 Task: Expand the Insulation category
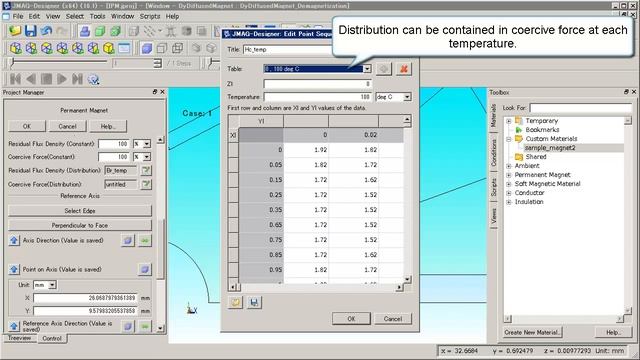[509, 202]
